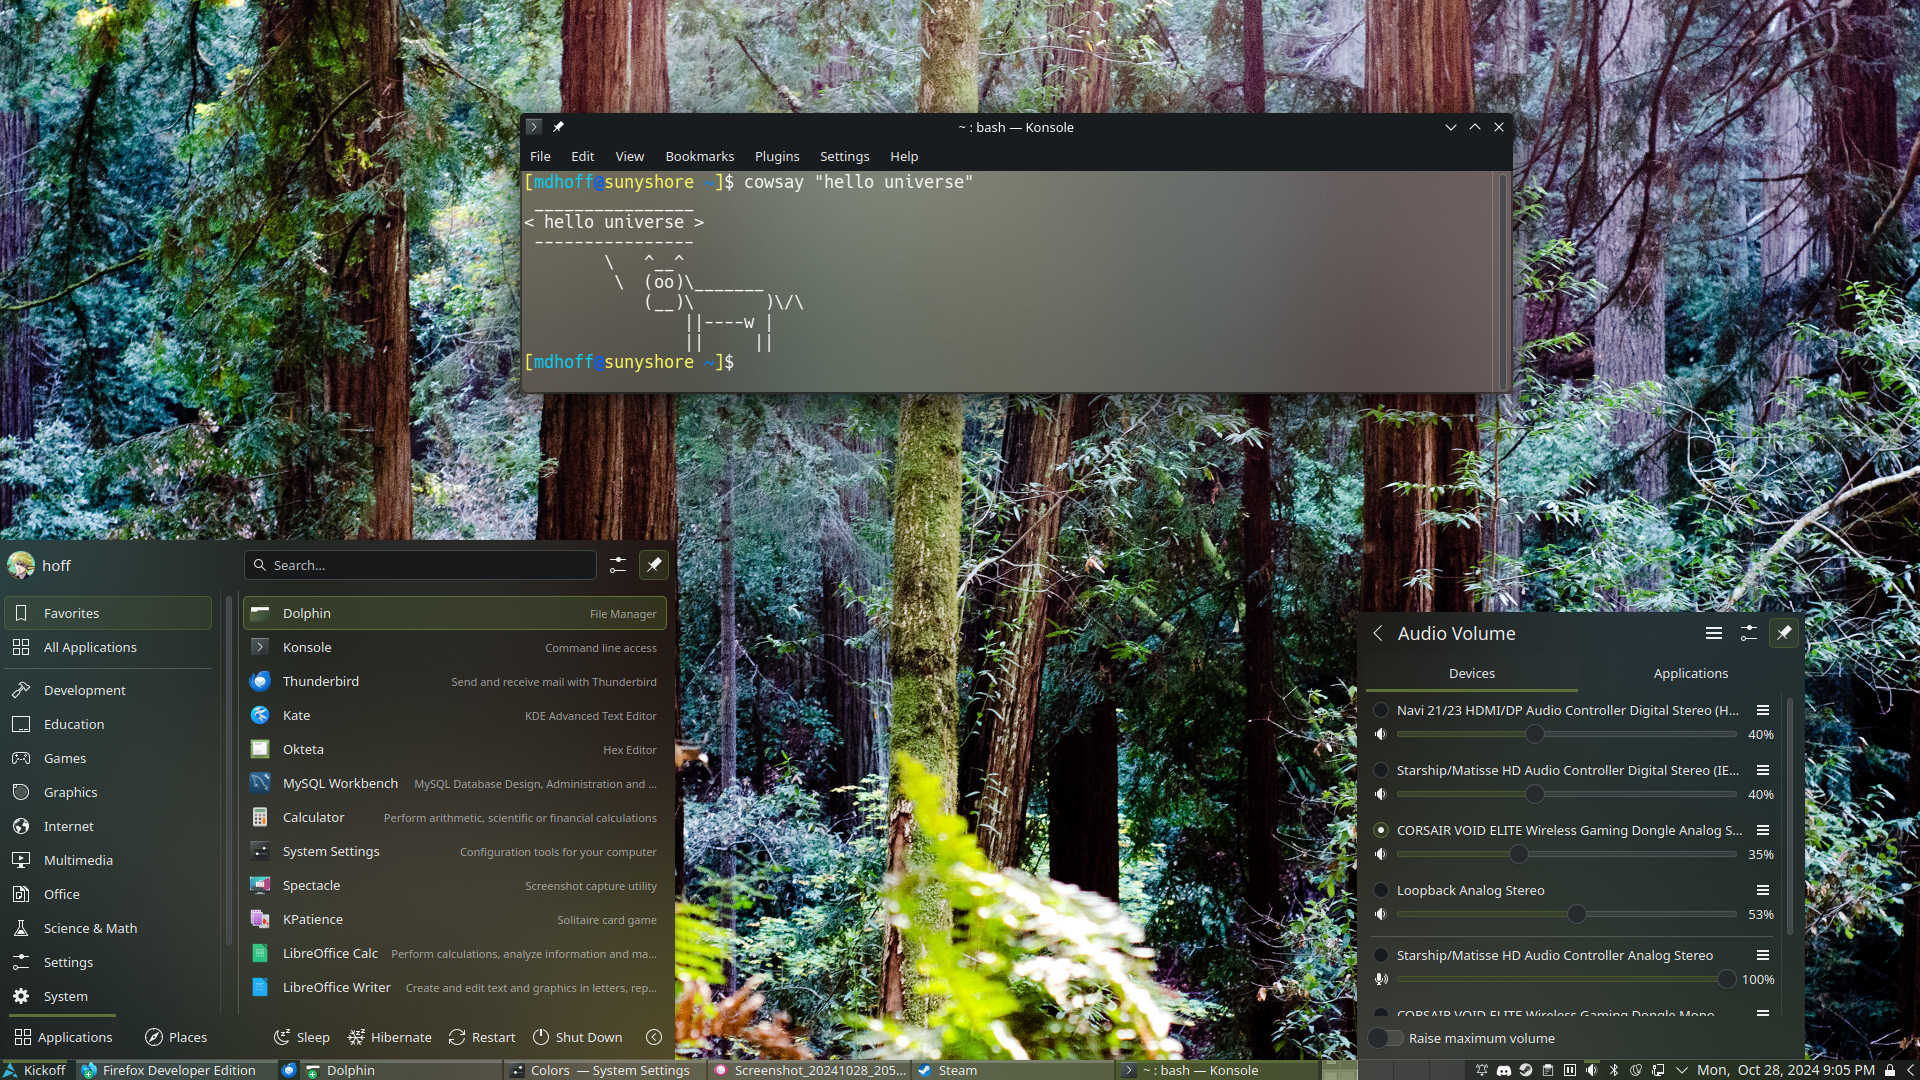This screenshot has height=1080, width=1920.
Task: Open clipboard tray icon
Action: pos(1547,1070)
